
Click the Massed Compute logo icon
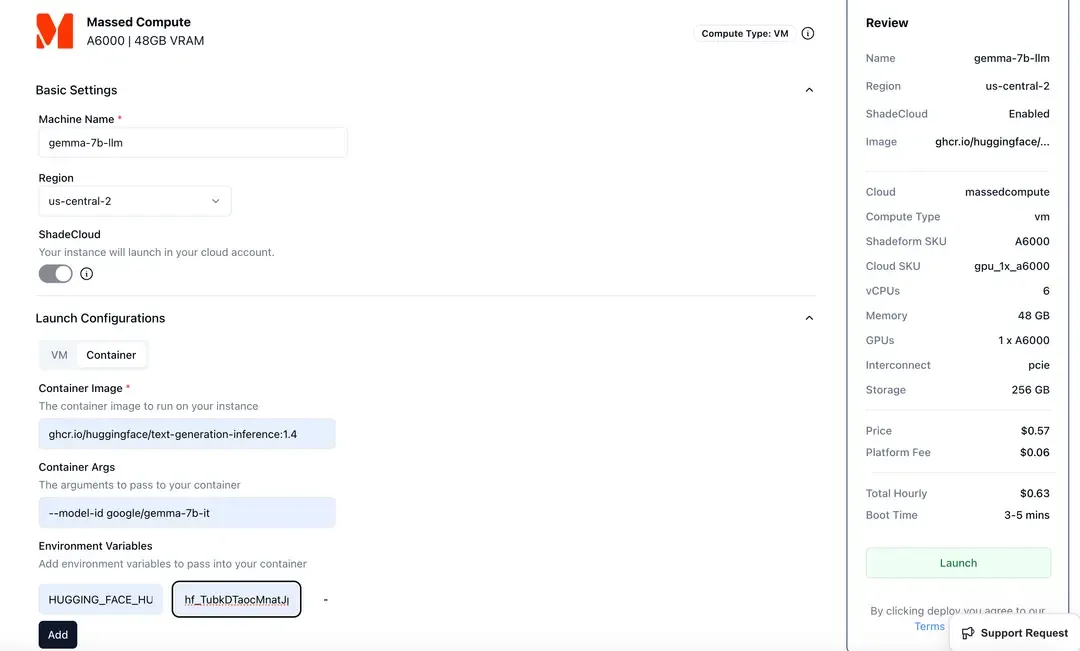click(x=54, y=31)
